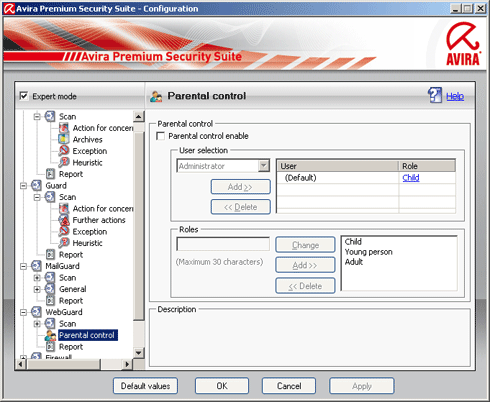Select General under MailGuard

click(73, 289)
